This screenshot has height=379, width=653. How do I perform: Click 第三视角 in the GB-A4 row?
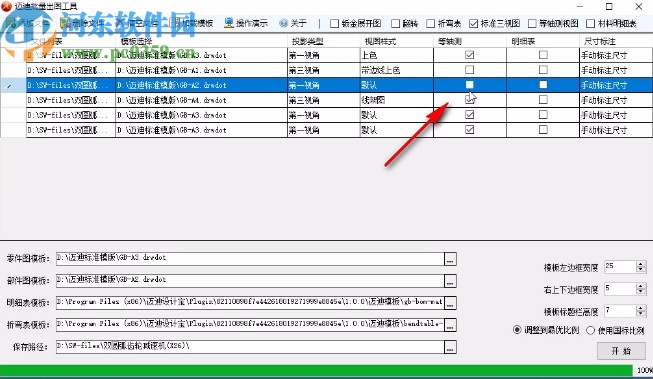pyautogui.click(x=324, y=100)
